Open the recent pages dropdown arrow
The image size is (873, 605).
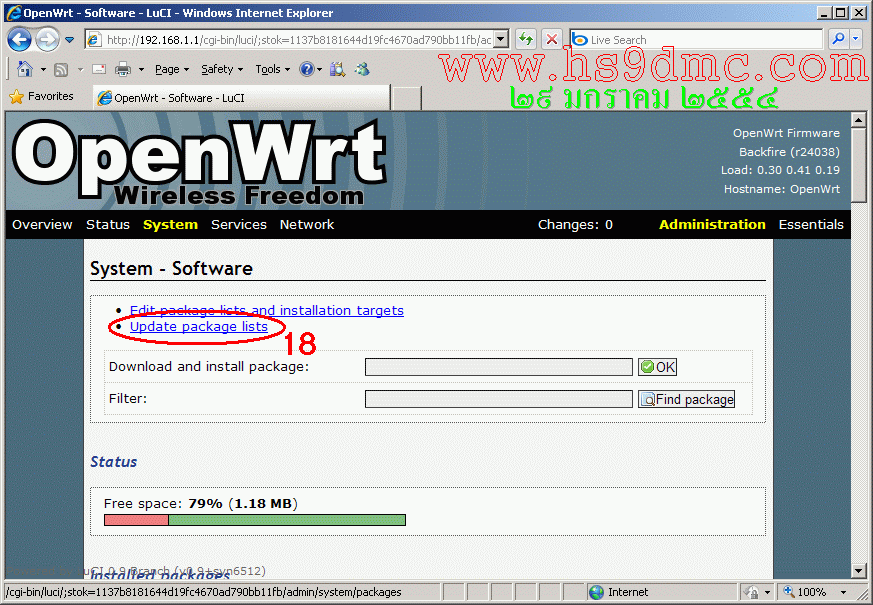(x=70, y=40)
